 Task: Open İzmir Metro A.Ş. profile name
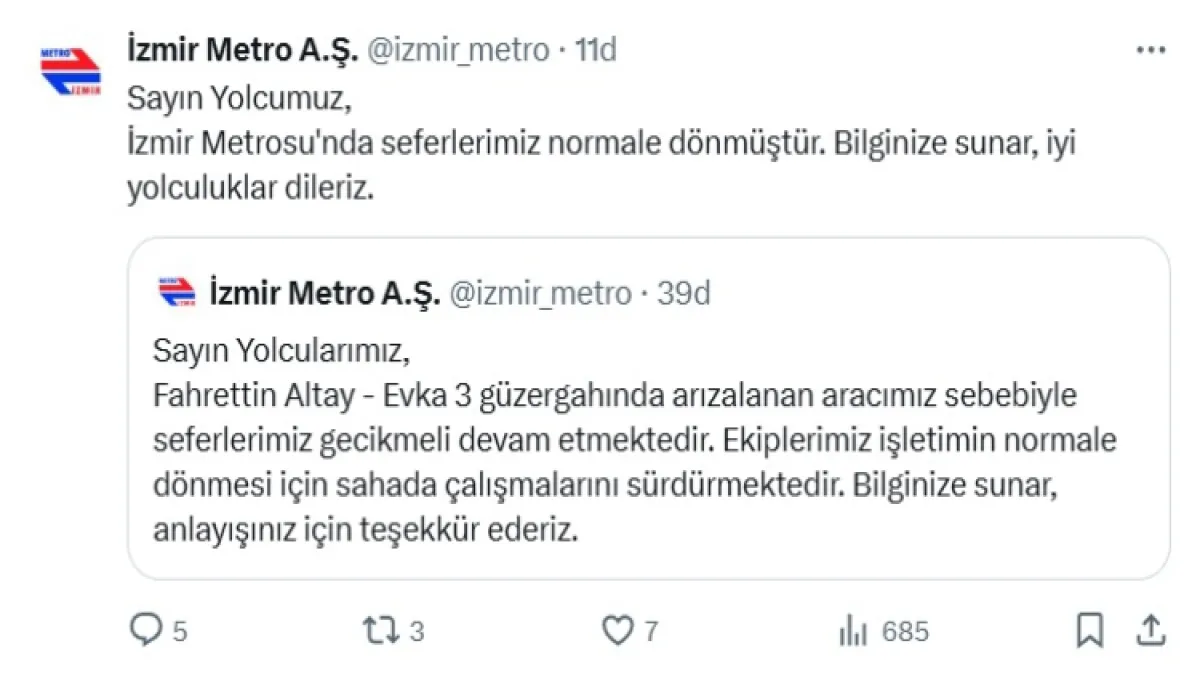pyautogui.click(x=242, y=49)
